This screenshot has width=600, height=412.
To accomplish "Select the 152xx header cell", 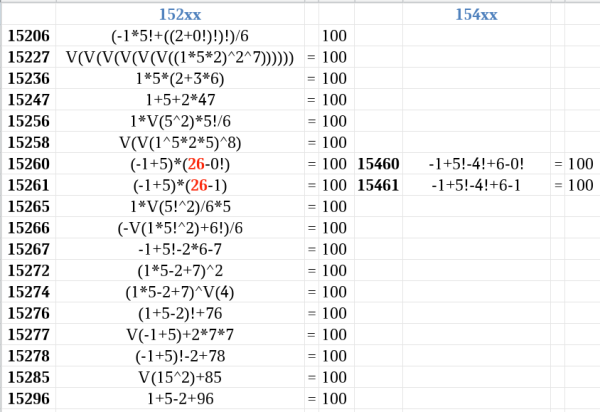I will 180,15.
